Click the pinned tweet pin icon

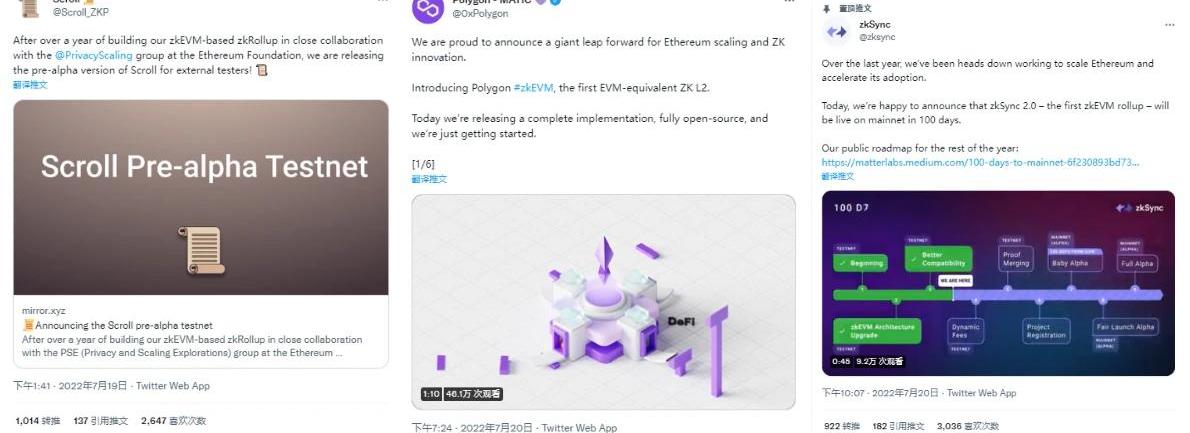pyautogui.click(x=827, y=8)
